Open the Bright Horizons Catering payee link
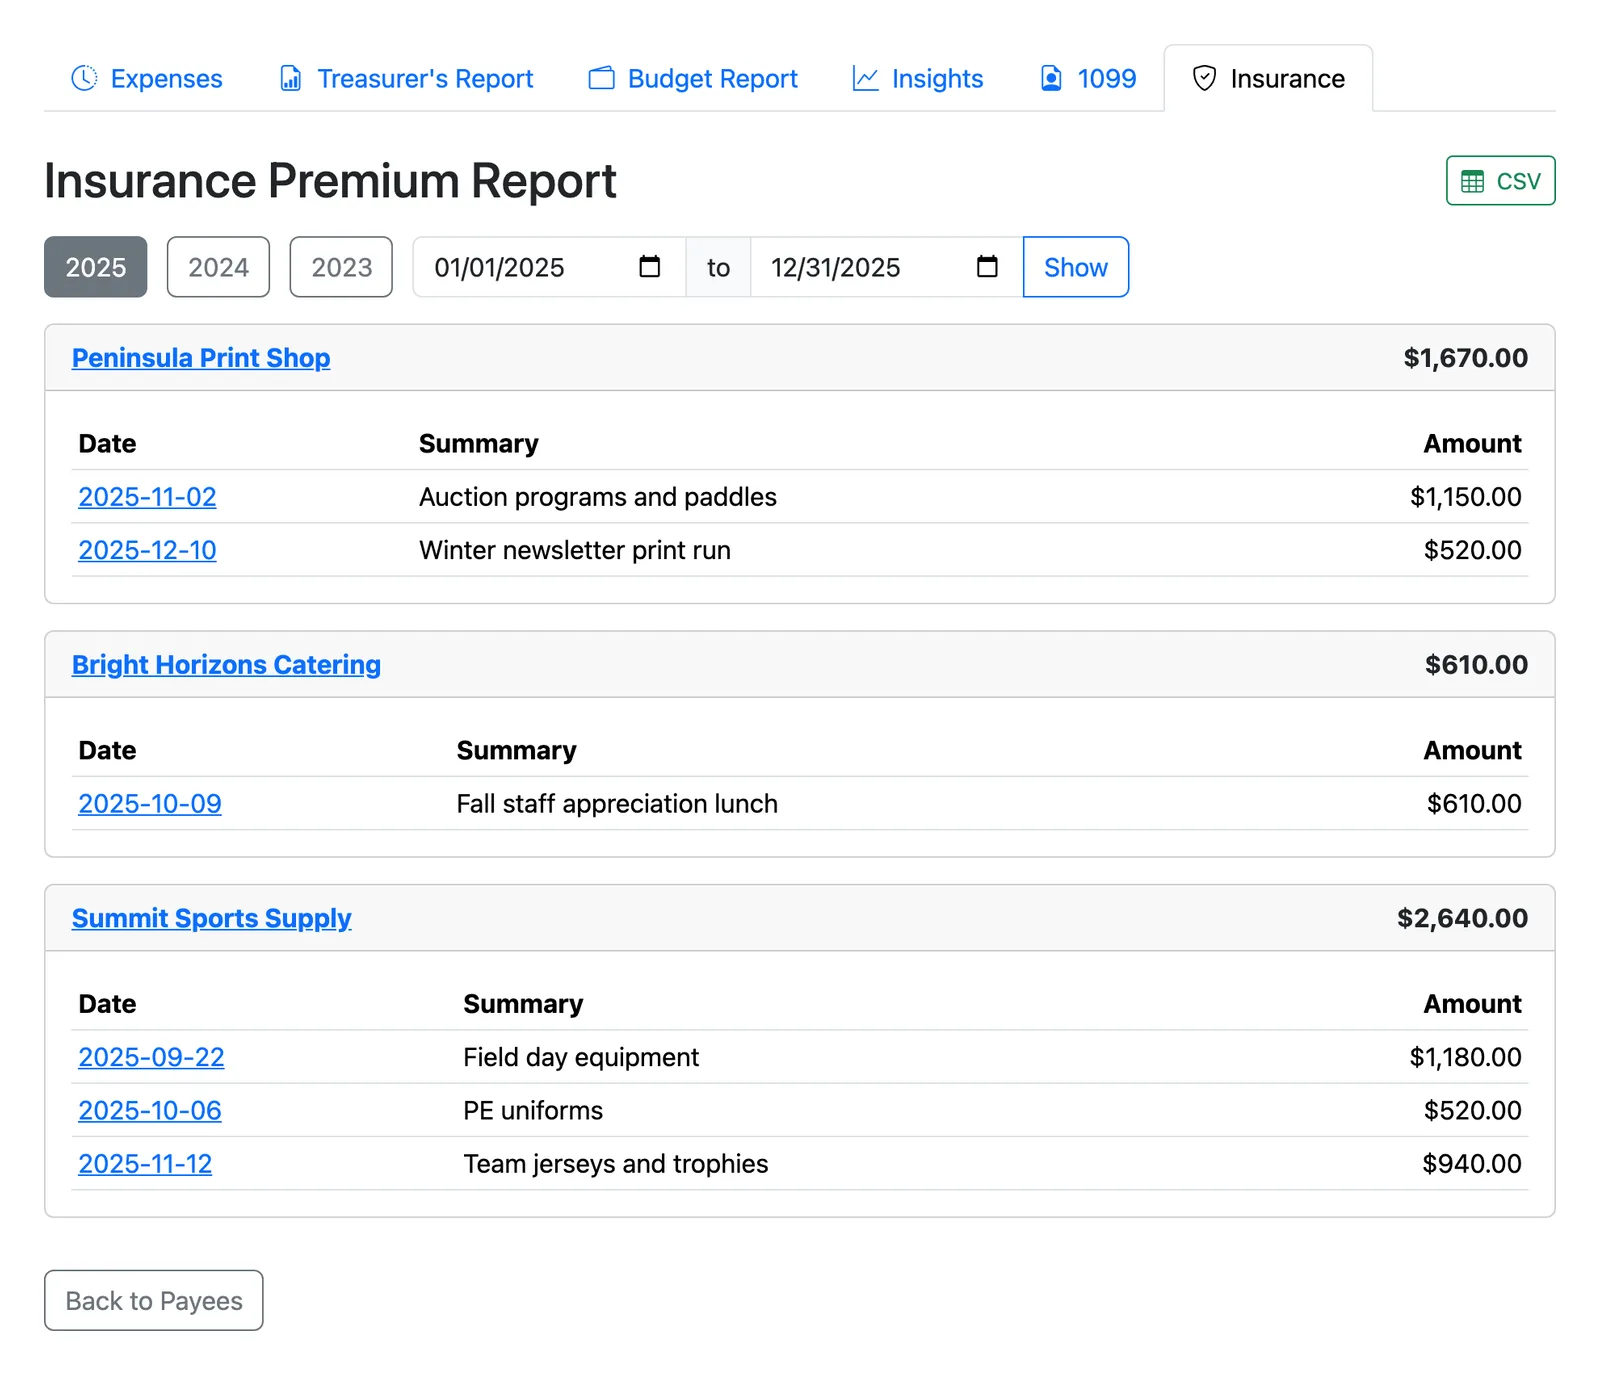This screenshot has height=1375, width=1600. click(x=226, y=665)
